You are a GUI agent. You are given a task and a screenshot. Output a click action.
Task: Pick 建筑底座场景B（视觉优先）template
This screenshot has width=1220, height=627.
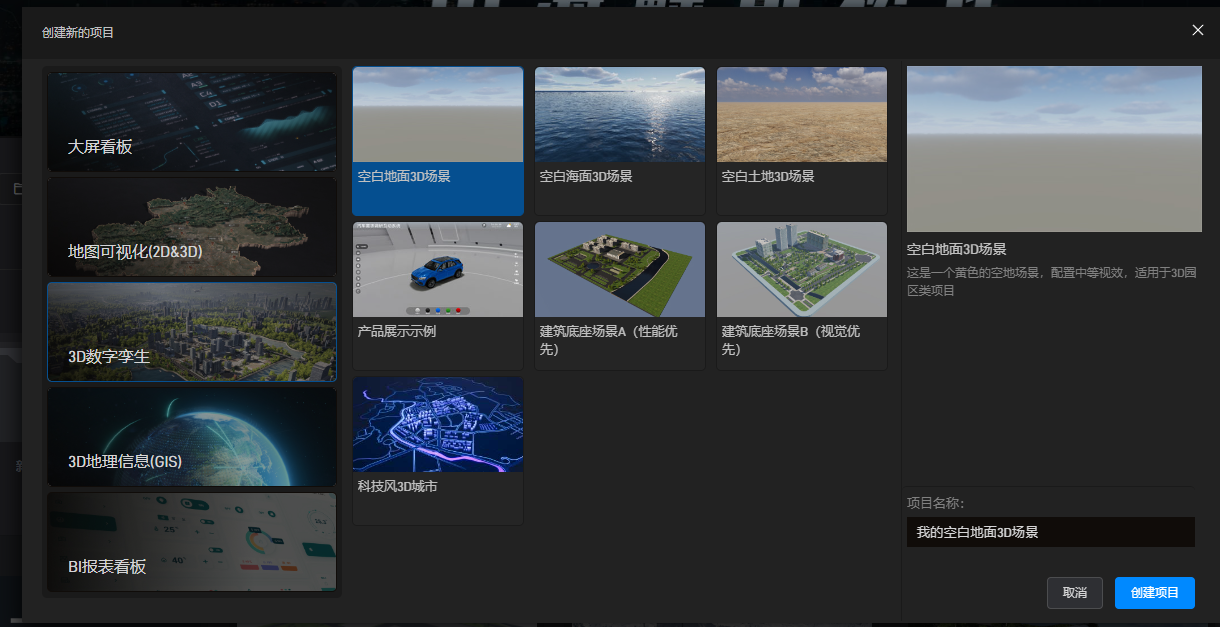[802, 270]
